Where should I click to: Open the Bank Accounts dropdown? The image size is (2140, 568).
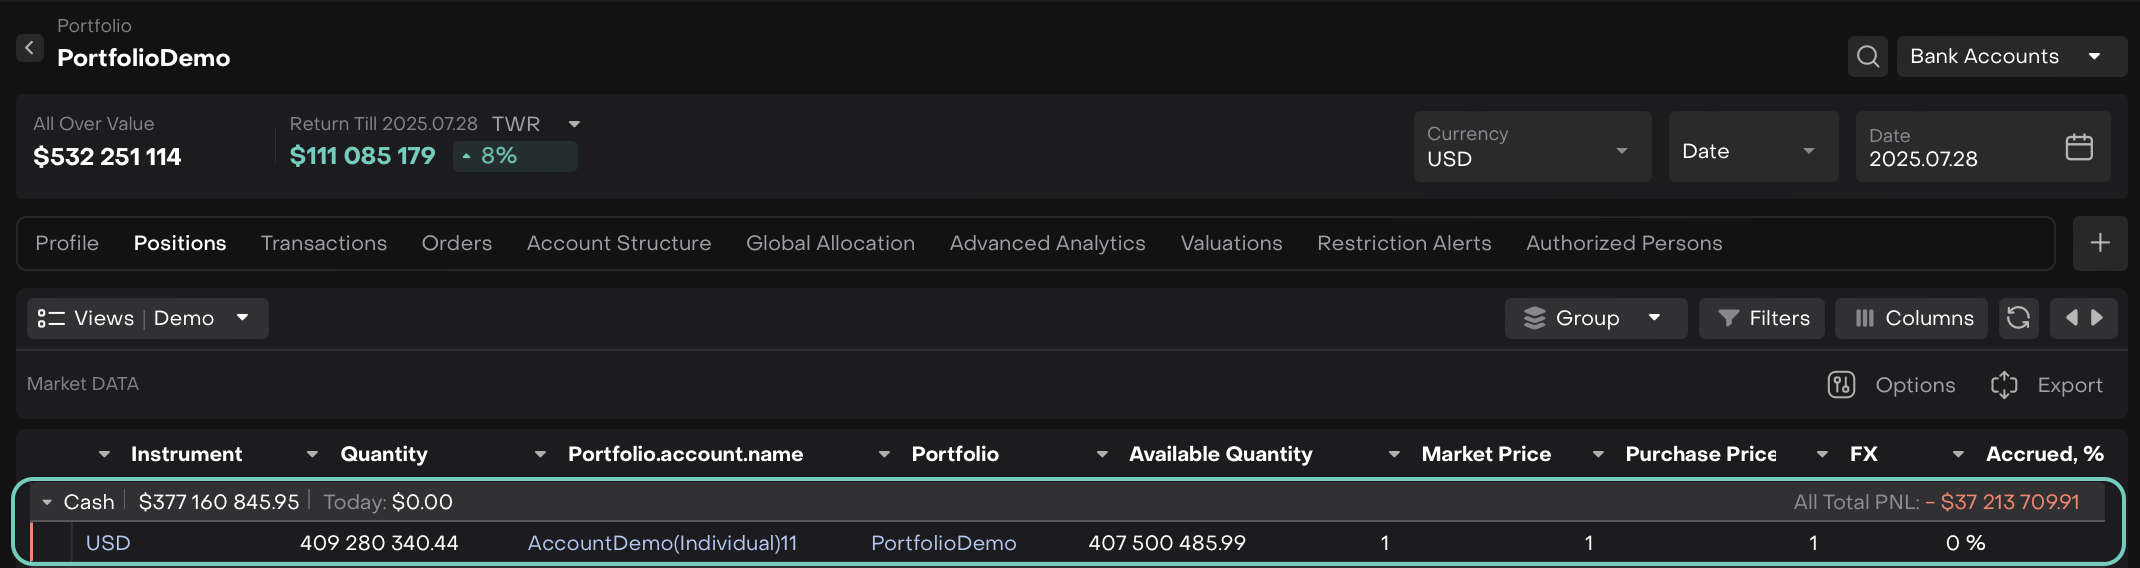click(2010, 56)
